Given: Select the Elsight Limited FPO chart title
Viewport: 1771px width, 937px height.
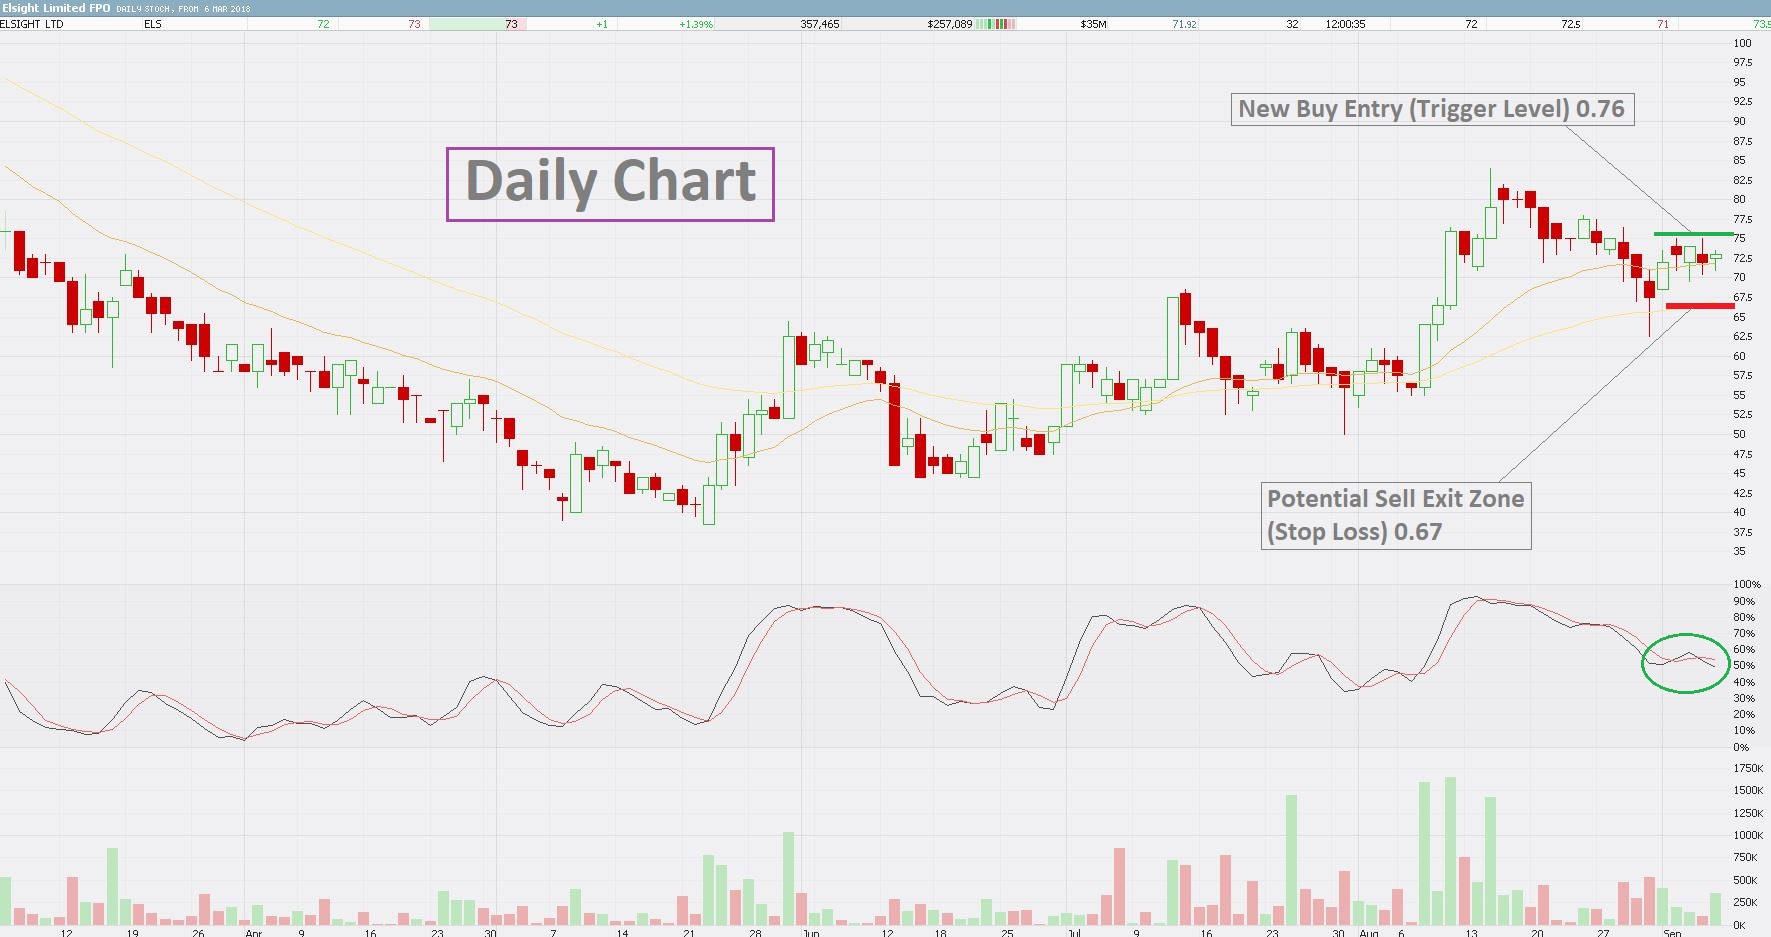Looking at the screenshot, I should point(56,8).
